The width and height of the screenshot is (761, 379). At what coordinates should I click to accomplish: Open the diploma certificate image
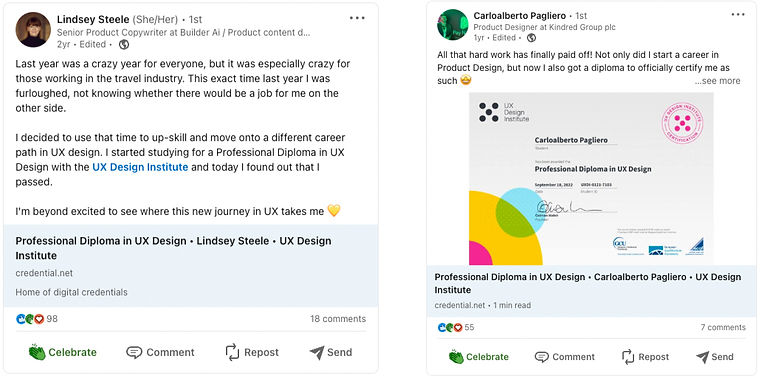coord(591,179)
